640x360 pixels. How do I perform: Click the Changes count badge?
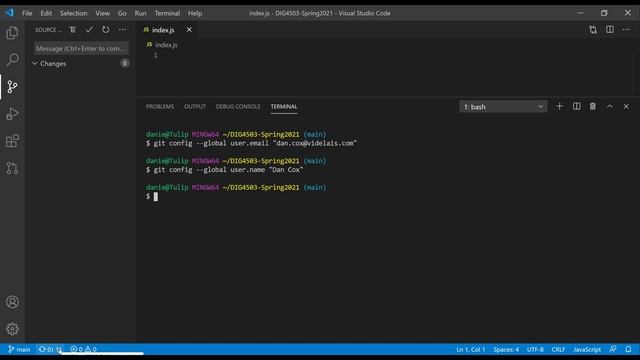coord(124,63)
